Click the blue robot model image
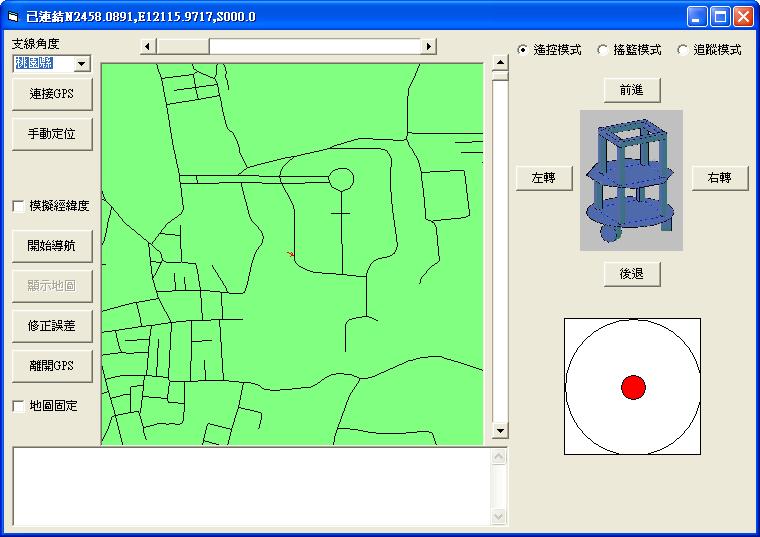760x537 pixels. [631, 180]
